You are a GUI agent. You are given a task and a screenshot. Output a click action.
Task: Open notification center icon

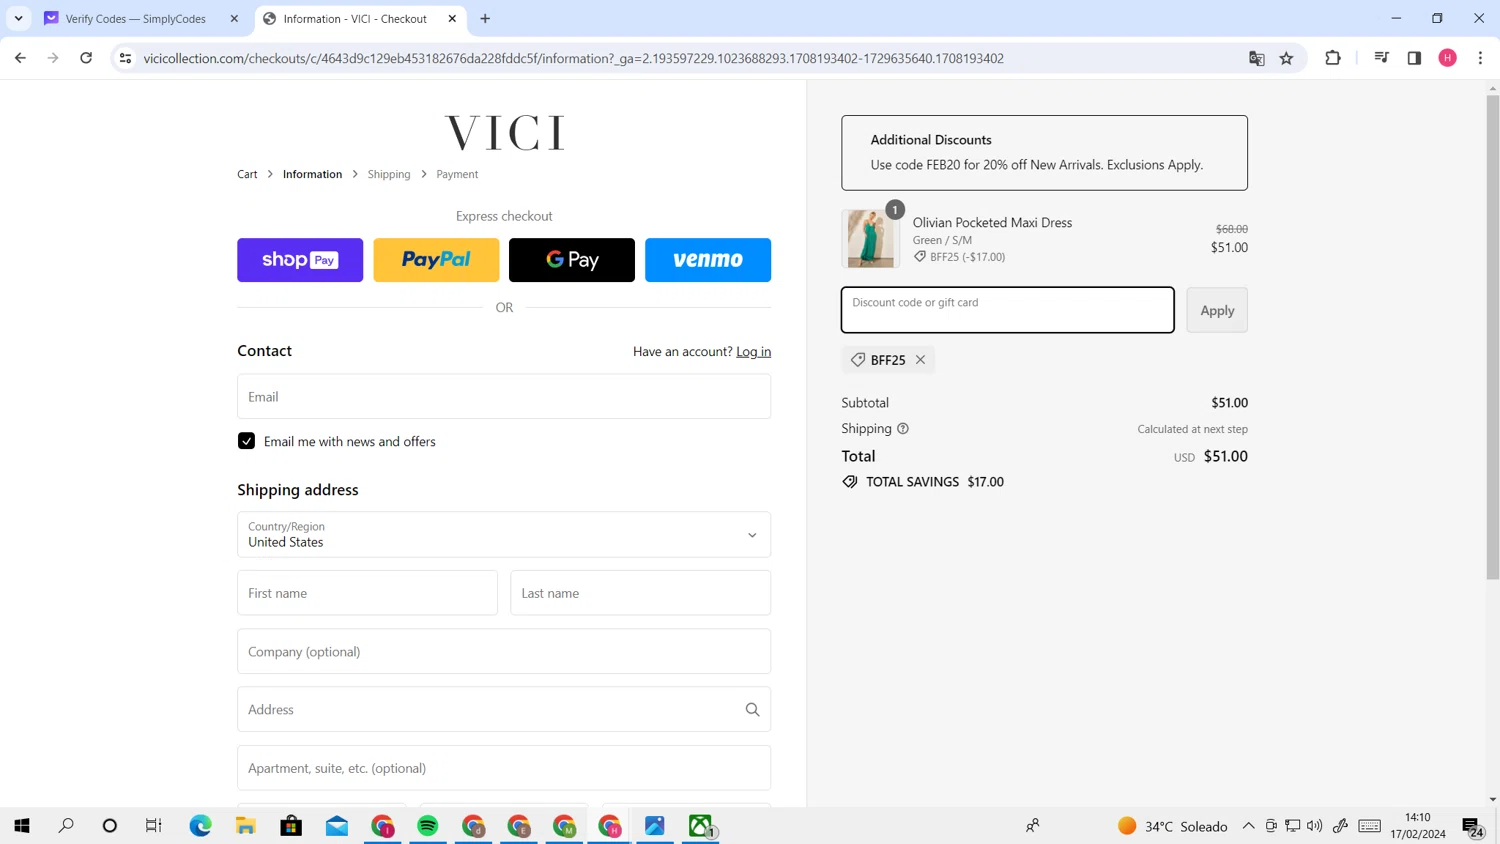pos(1472,827)
